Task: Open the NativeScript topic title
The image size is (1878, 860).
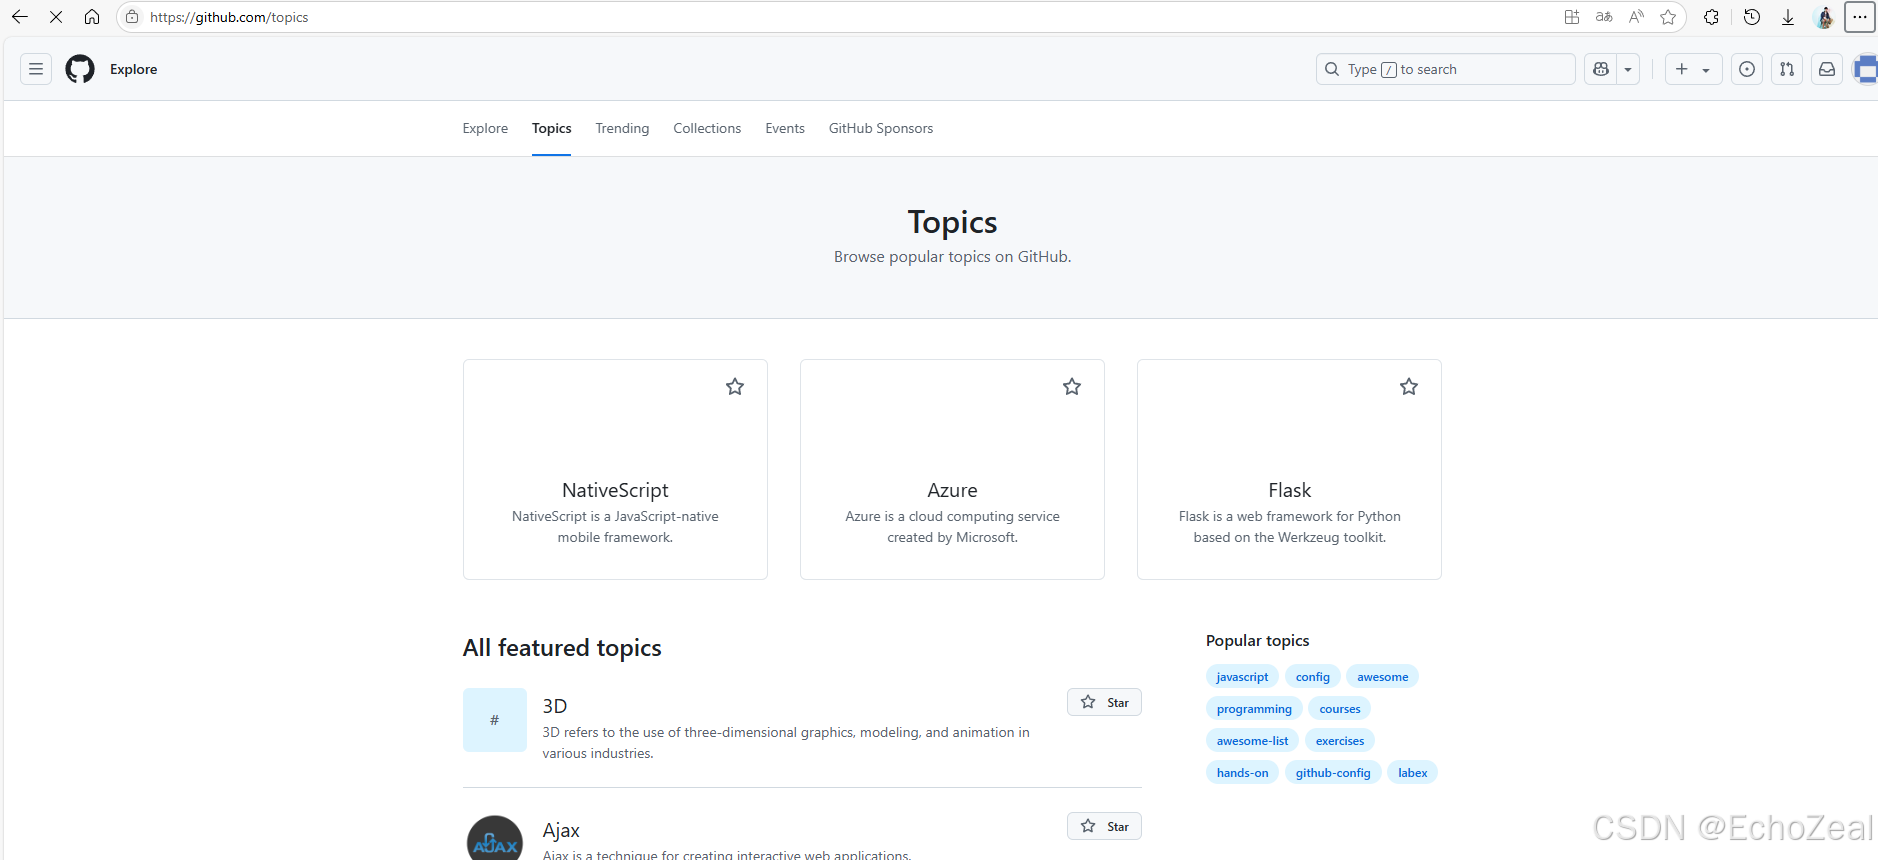Action: pos(615,490)
